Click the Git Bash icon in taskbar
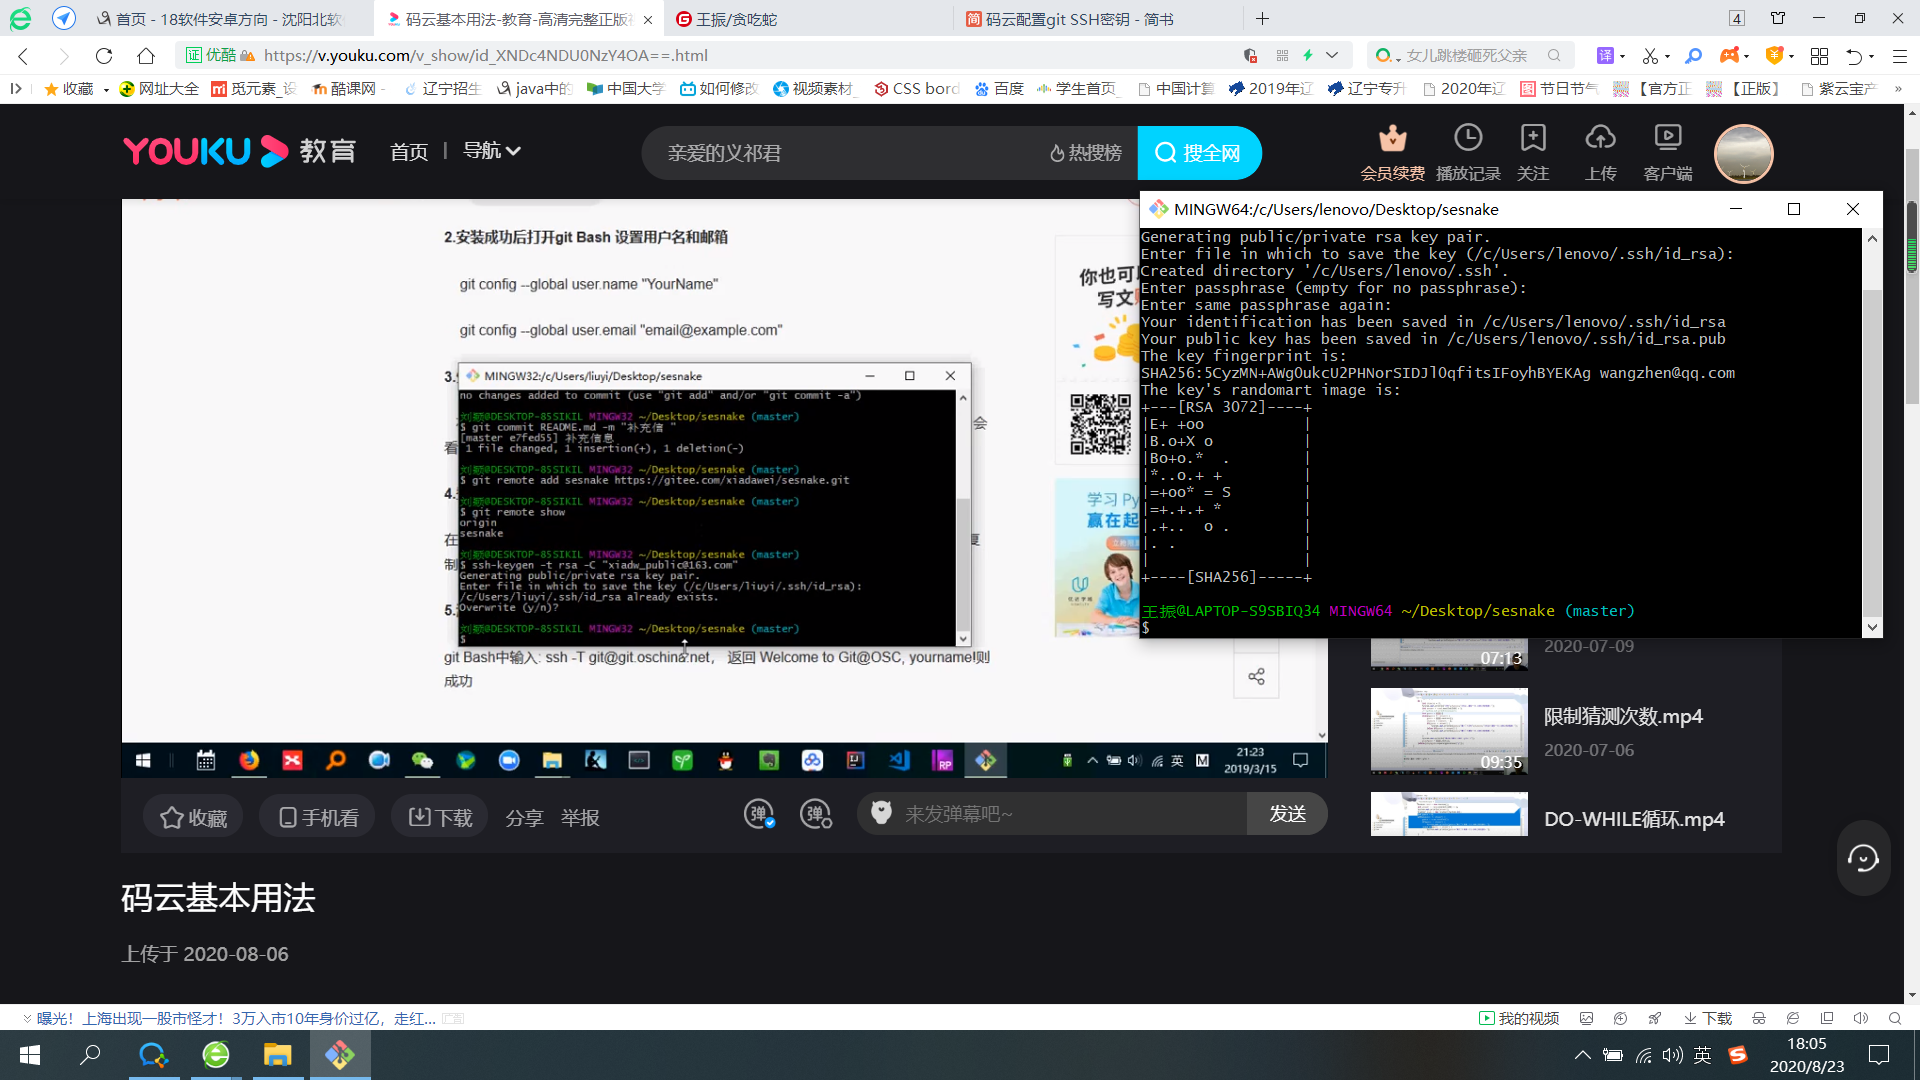 pyautogui.click(x=340, y=1054)
